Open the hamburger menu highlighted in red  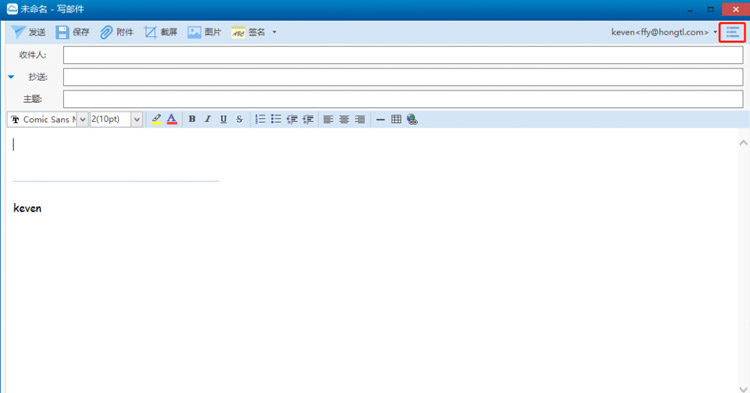pyautogui.click(x=732, y=32)
